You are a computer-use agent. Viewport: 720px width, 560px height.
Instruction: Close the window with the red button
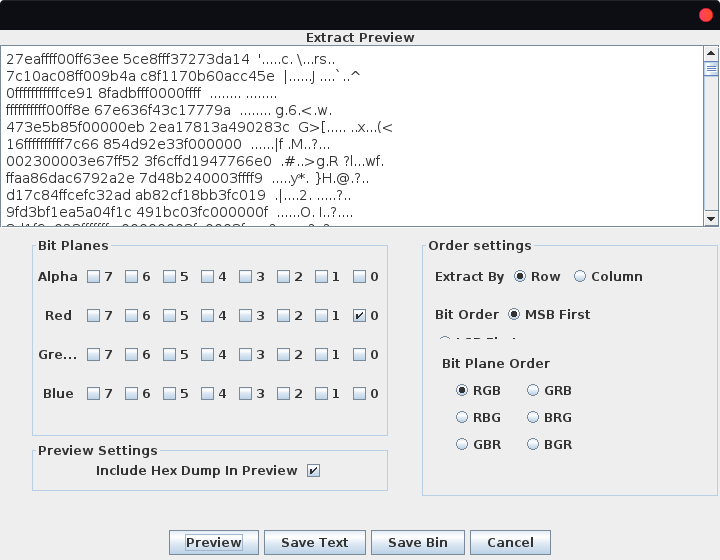coord(706,15)
